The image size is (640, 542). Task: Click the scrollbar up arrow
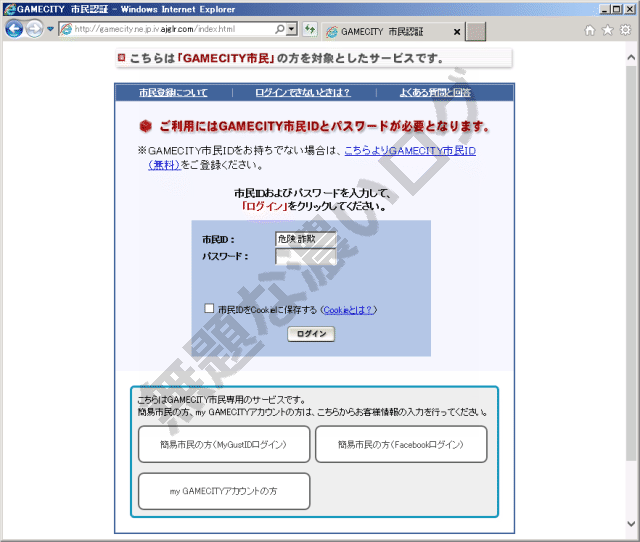[631, 58]
